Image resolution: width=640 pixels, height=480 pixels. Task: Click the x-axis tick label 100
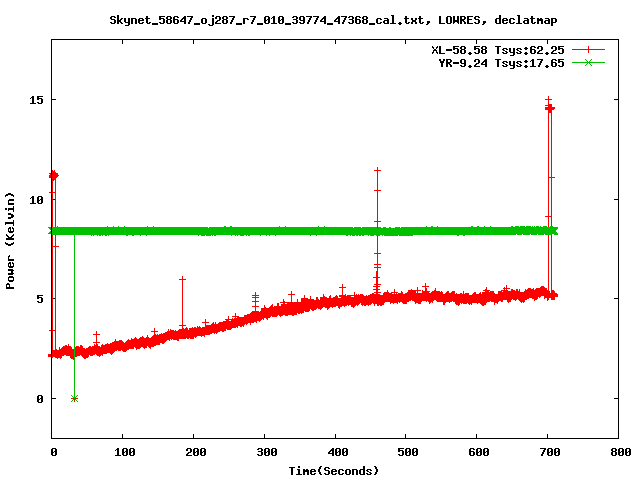(x=123, y=453)
